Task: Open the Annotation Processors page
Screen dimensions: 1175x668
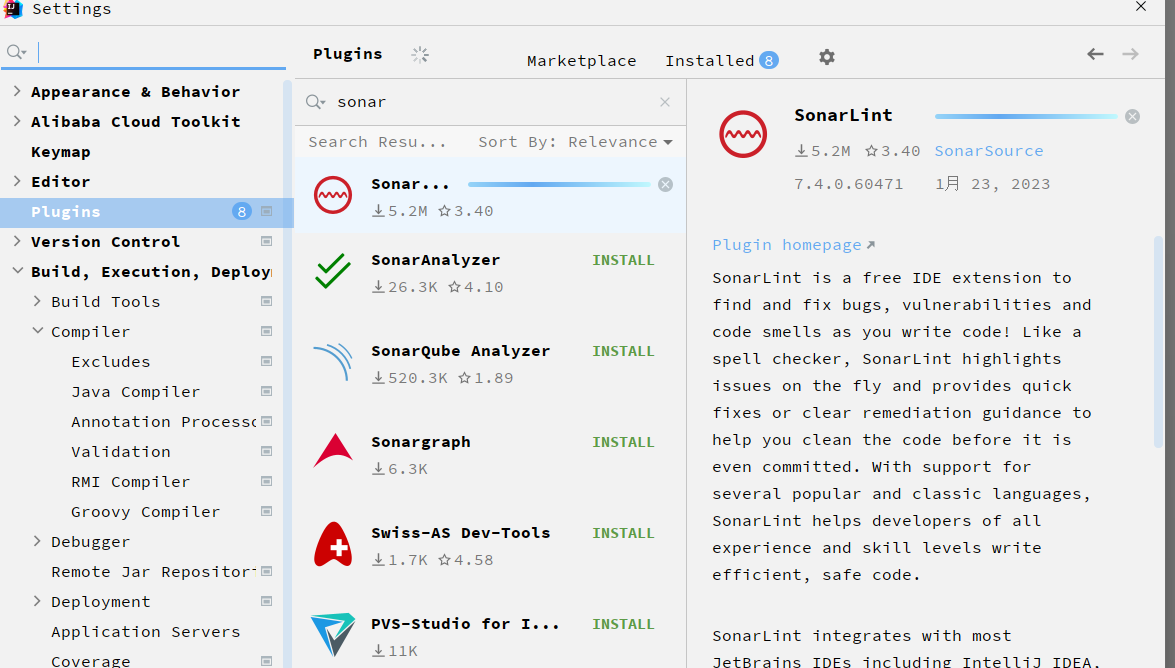Action: [163, 422]
